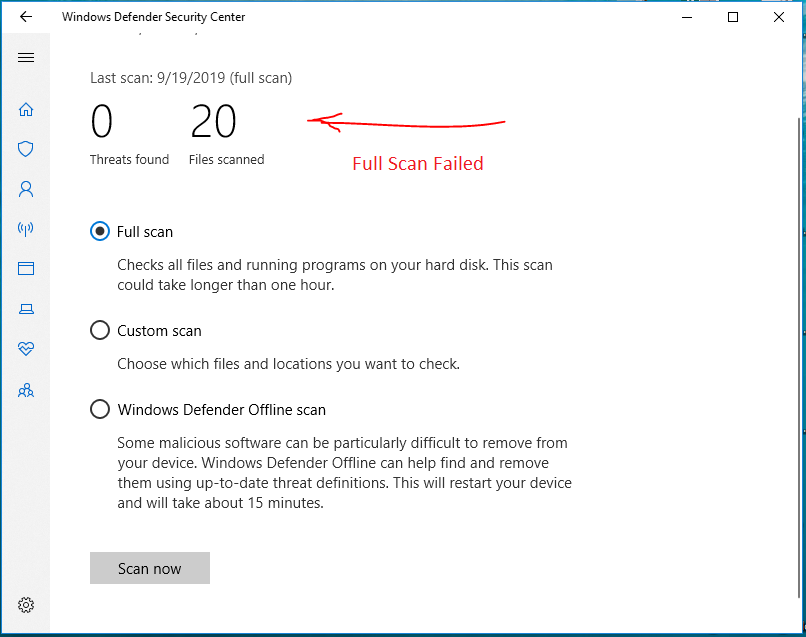This screenshot has height=637, width=806.
Task: Maximize the Windows Defender window
Action: 733,17
